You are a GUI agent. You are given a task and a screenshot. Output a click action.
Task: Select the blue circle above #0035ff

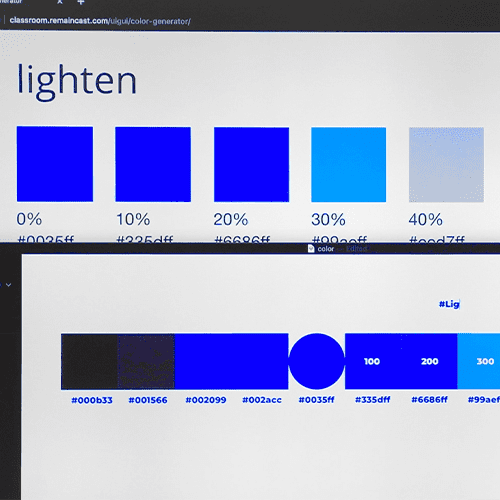(x=317, y=361)
